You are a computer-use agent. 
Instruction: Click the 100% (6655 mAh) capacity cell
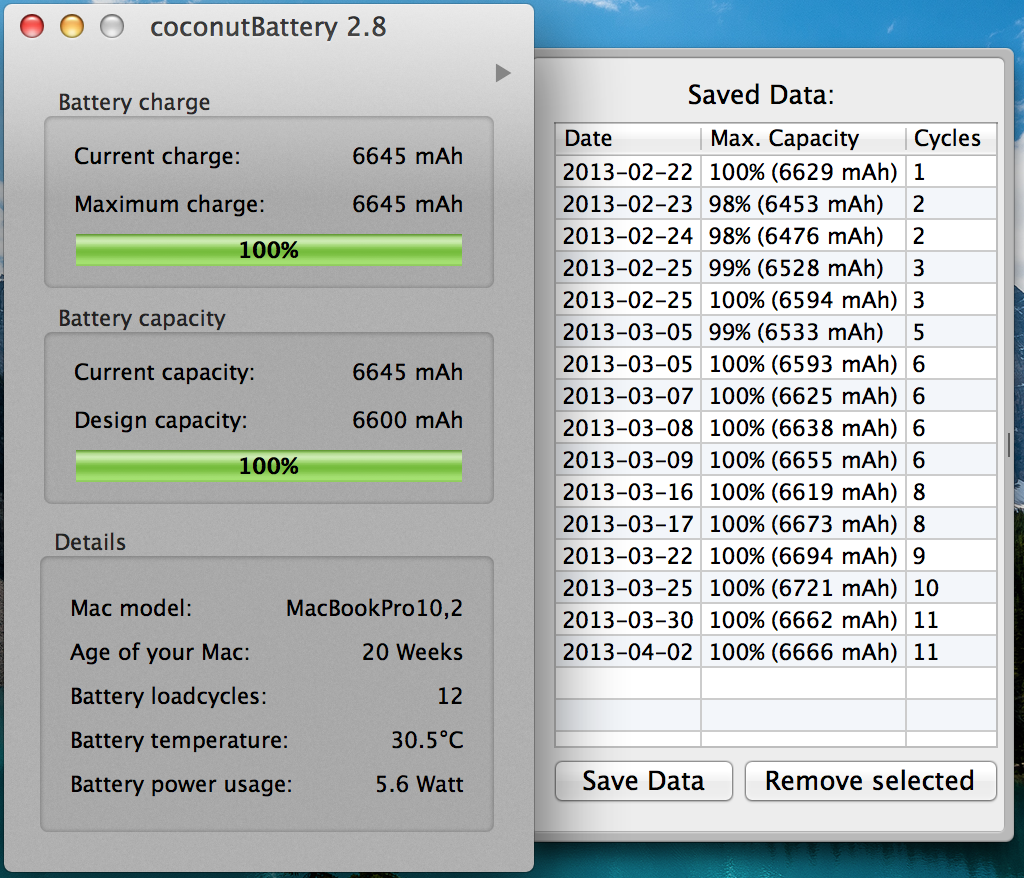point(803,460)
